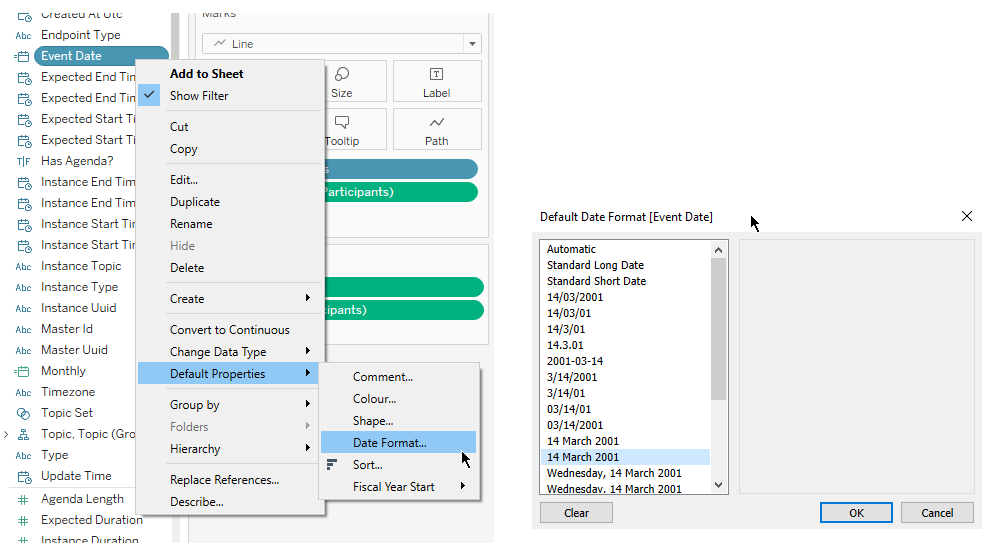This screenshot has height=552, width=998.
Task: Click the Path mark card icon
Action: 436,122
